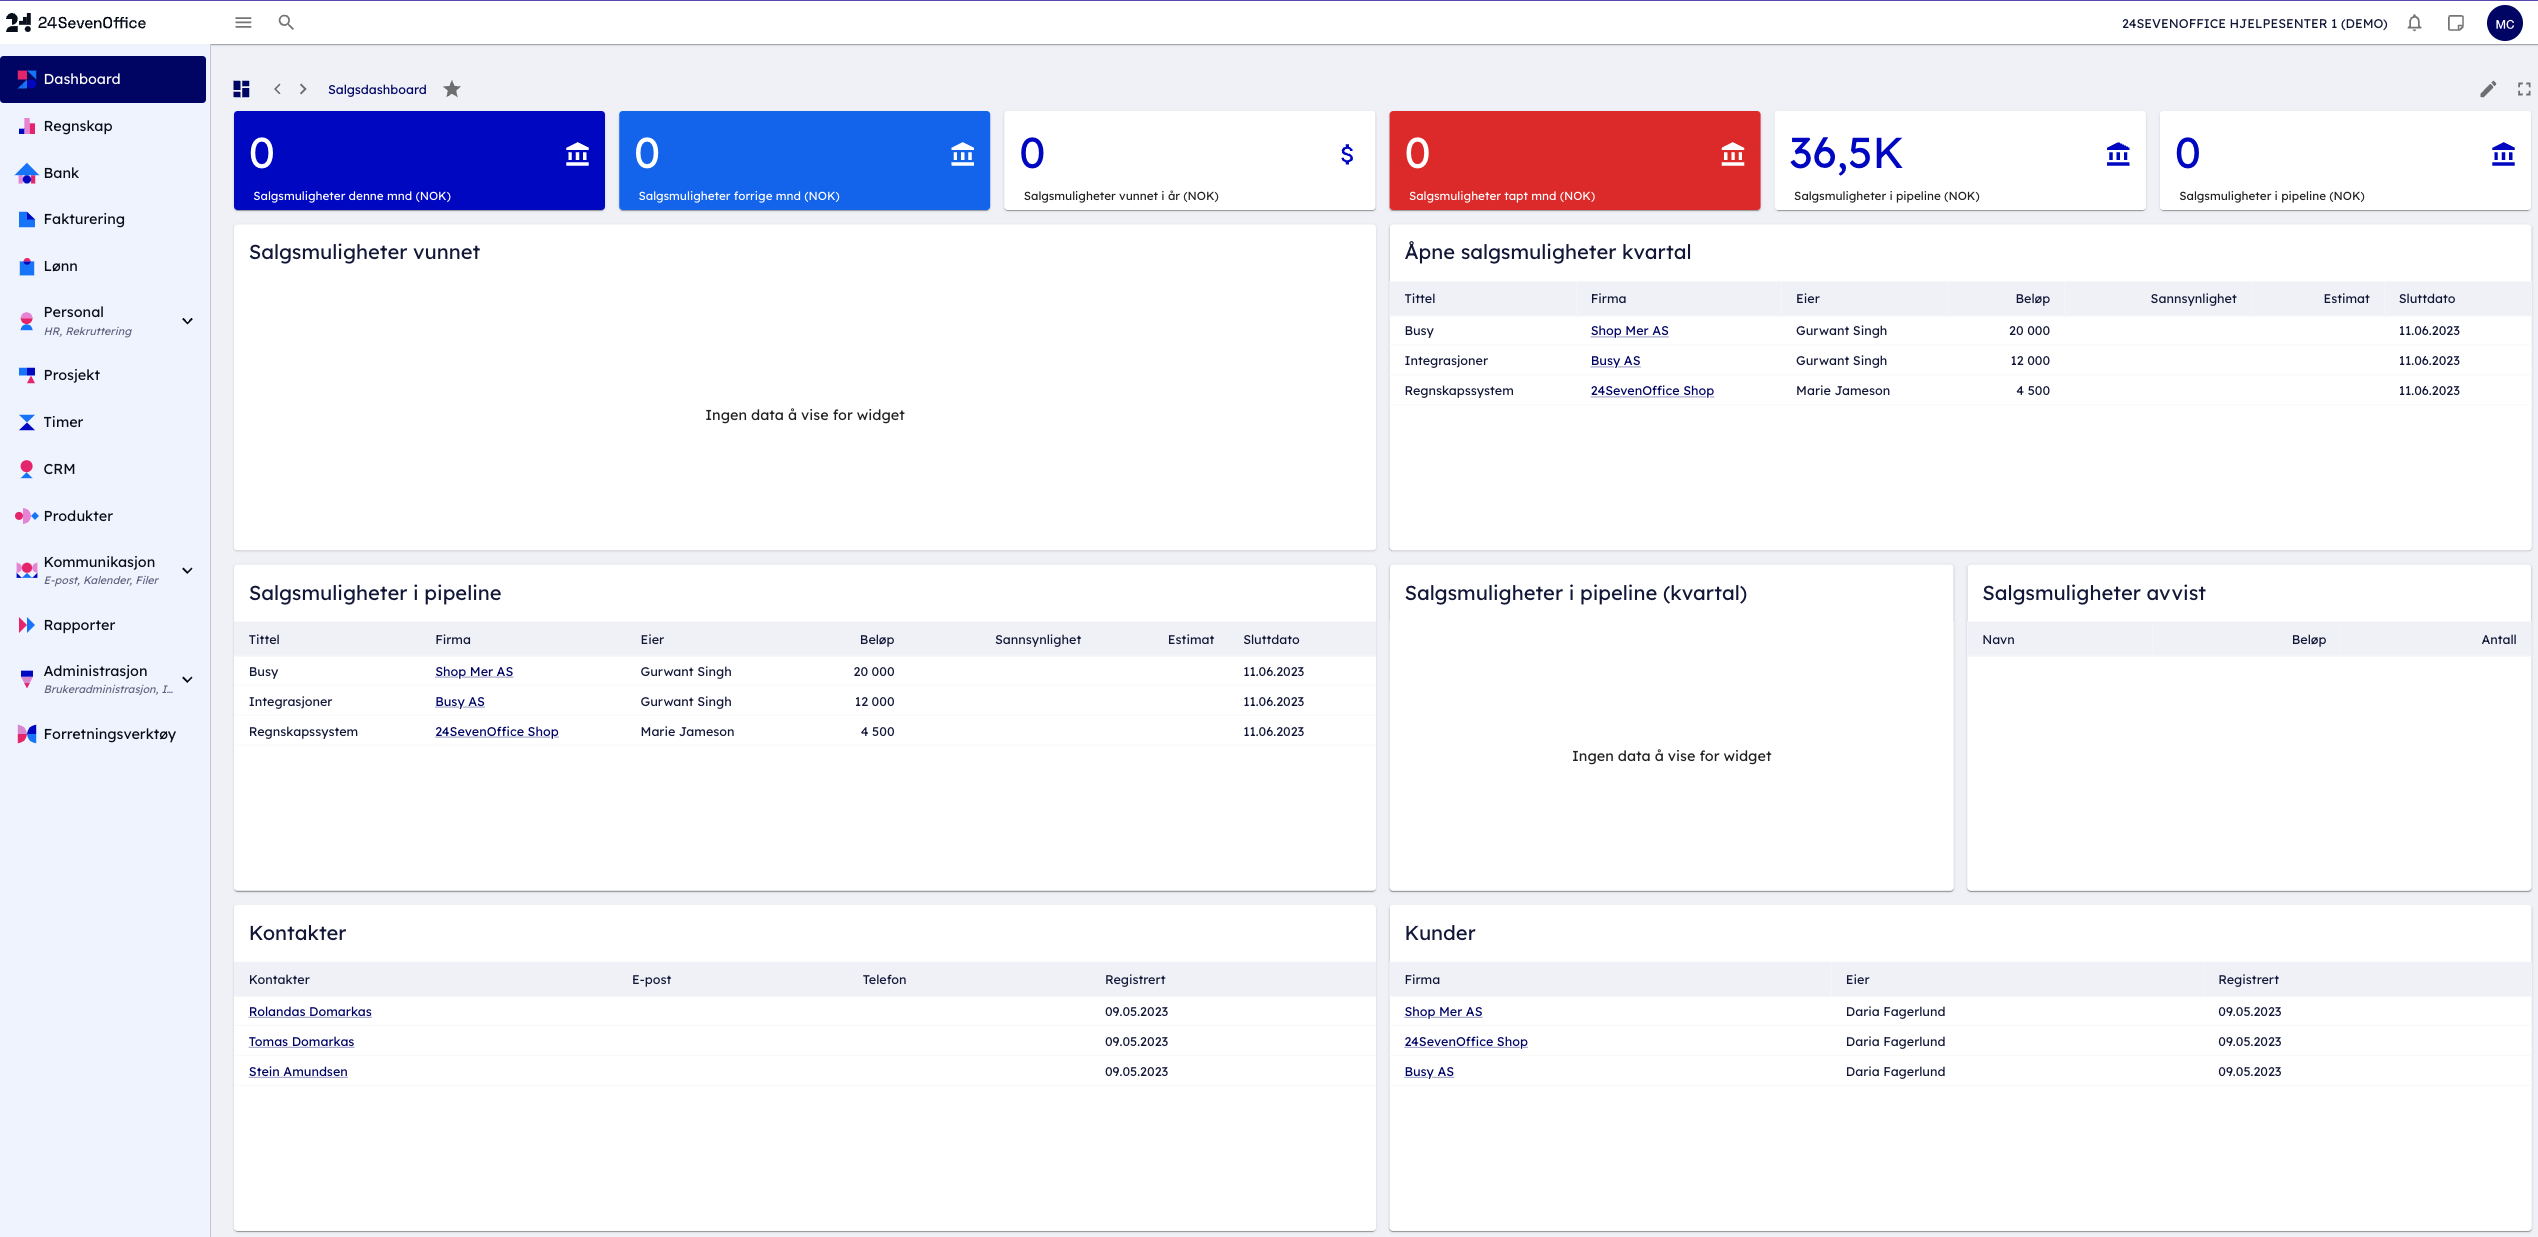Open Rapporter from the sidebar
The width and height of the screenshot is (2538, 1237).
point(79,625)
